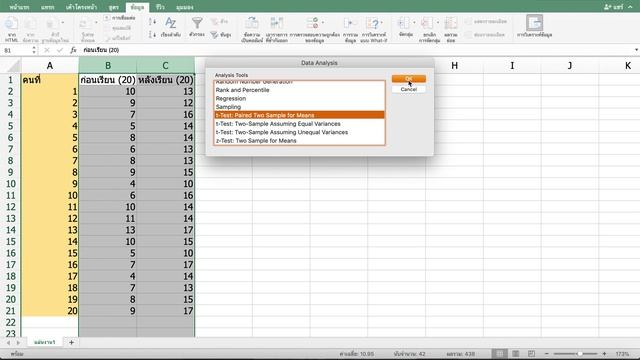Adjust the zoom slider handle
This screenshot has height=360, width=640.
pyautogui.click(x=580, y=353)
